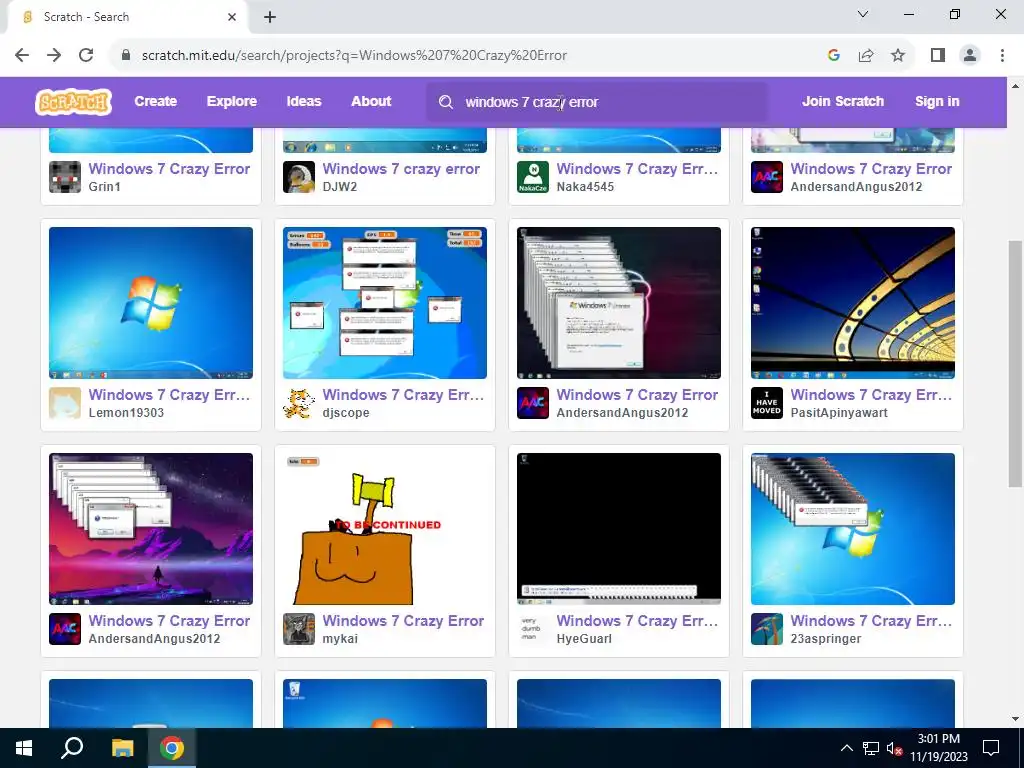The height and width of the screenshot is (768, 1024).
Task: Click the search magnifier icon in Scratch bar
Action: click(x=446, y=102)
